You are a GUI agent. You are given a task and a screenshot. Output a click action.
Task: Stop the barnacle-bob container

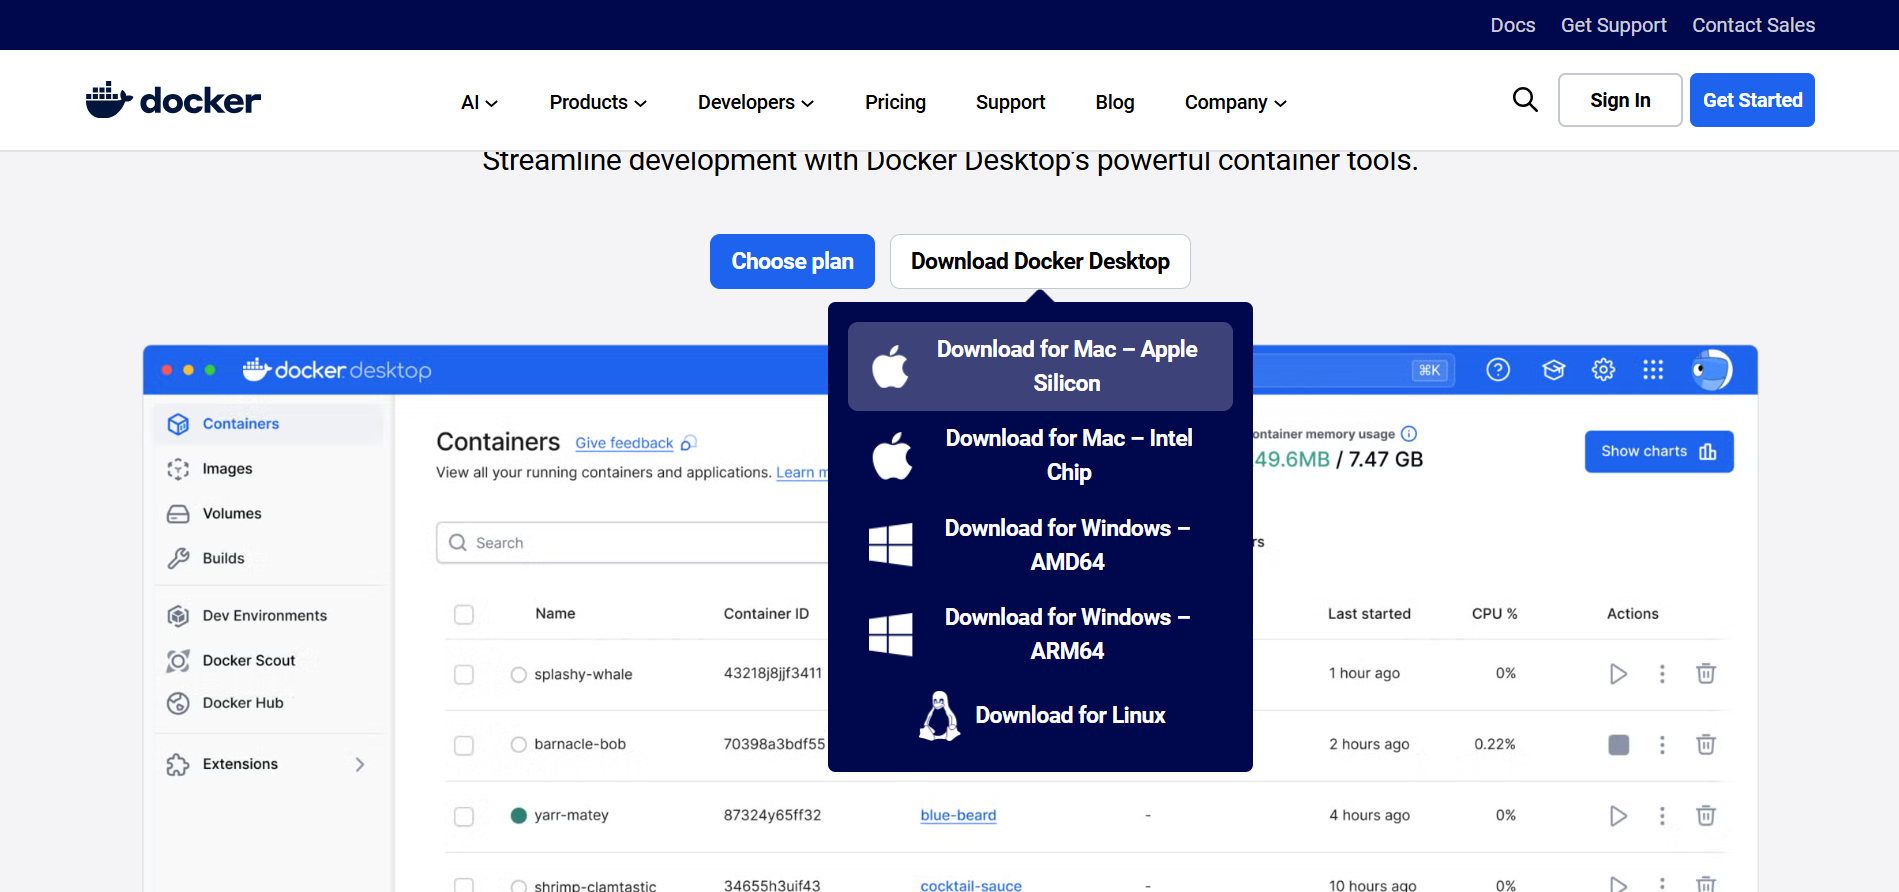pyautogui.click(x=1618, y=745)
